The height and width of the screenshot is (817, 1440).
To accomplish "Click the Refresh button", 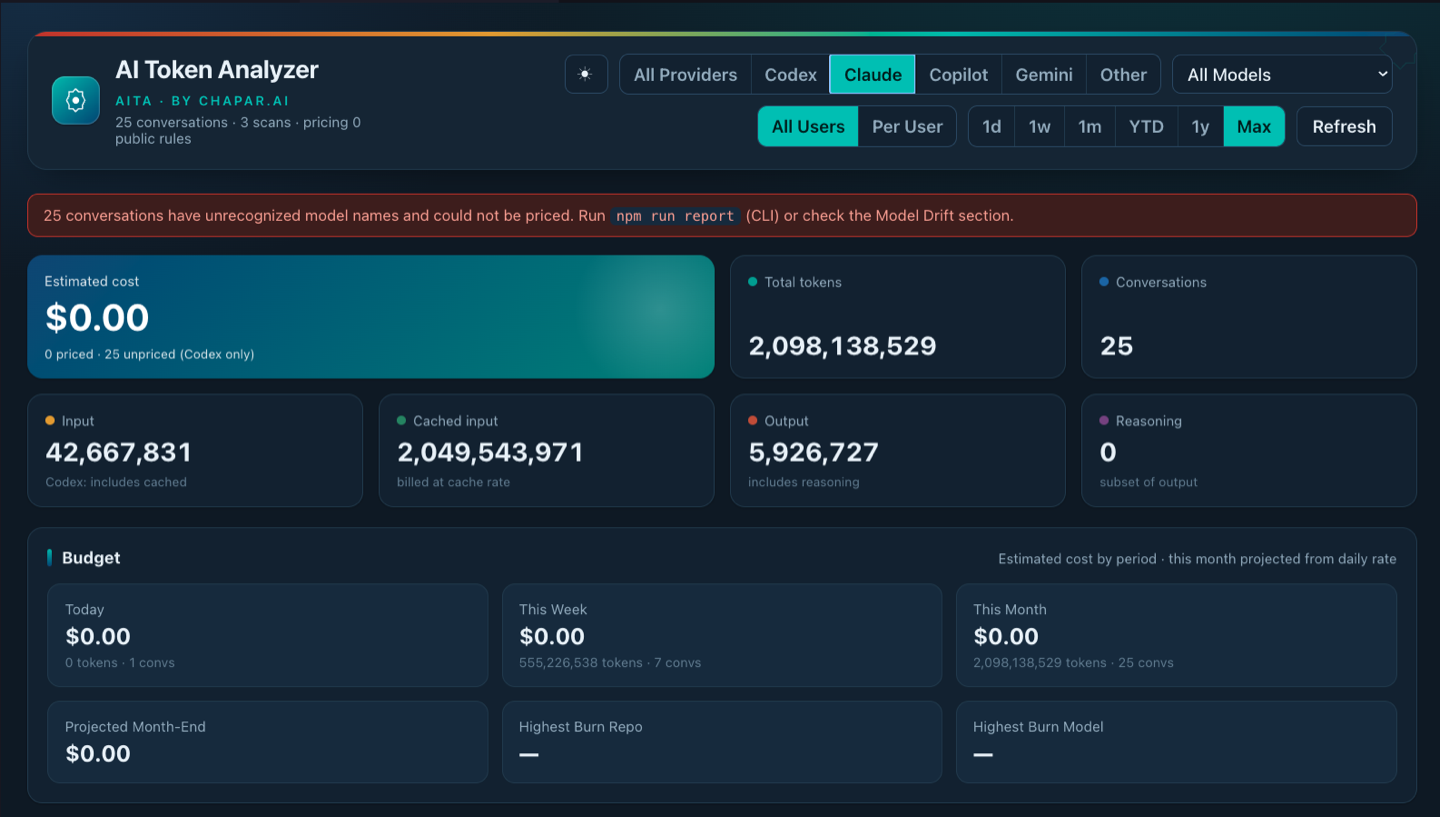I will pos(1344,127).
